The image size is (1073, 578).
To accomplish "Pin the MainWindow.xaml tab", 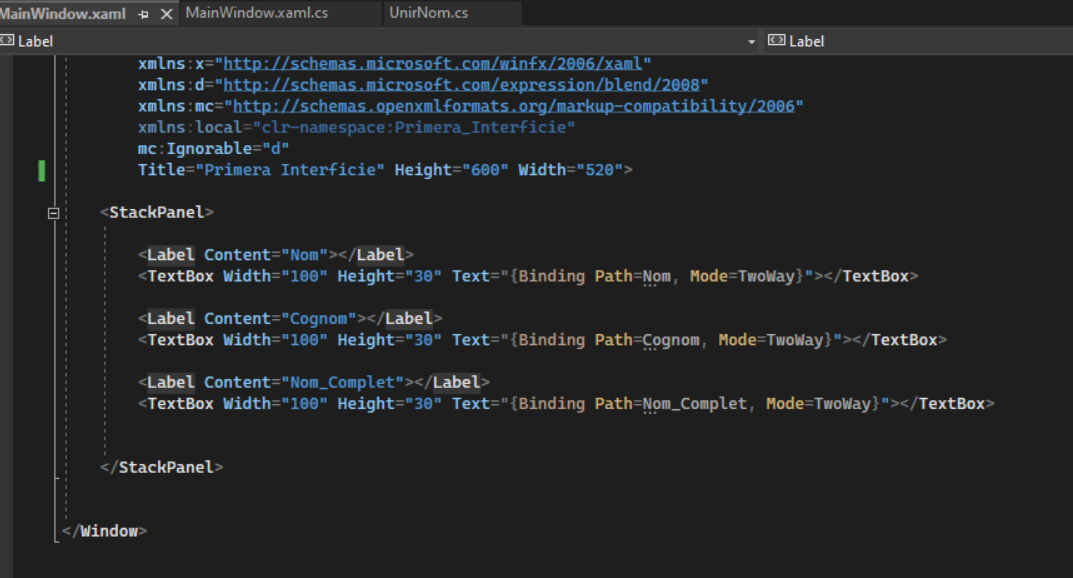I will pos(143,14).
